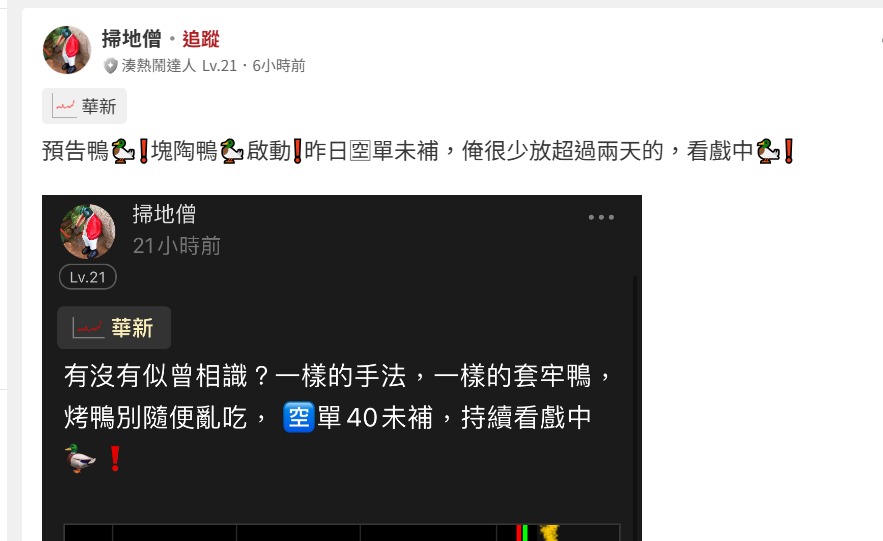Screen dimensions: 883x541
Task: Click the 華新 tag inside the dark screenshot
Action: (x=114, y=328)
